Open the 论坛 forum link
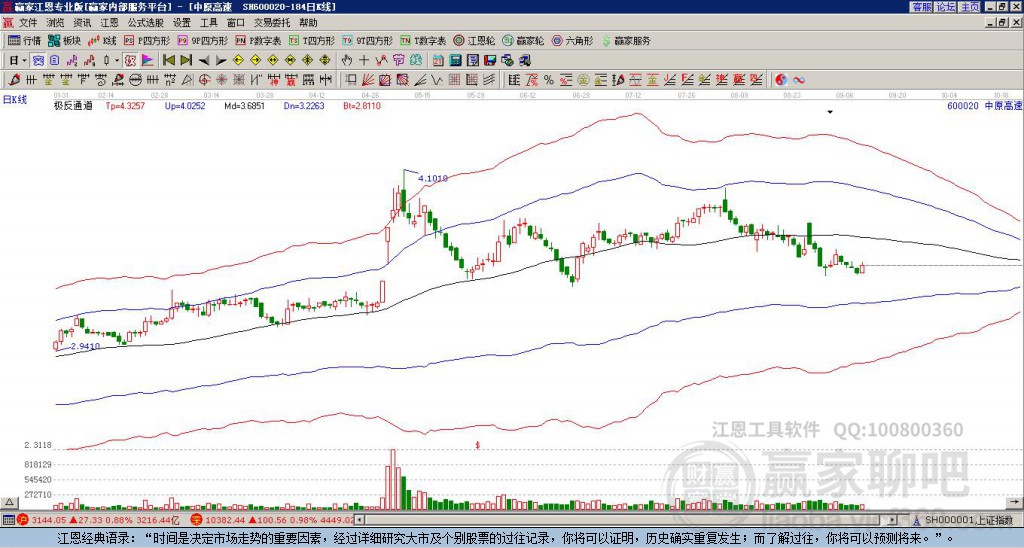This screenshot has height=548, width=1024. (946, 6)
